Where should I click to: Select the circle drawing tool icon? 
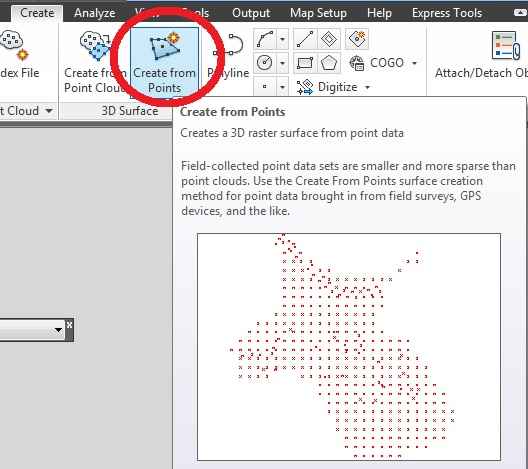(x=265, y=63)
